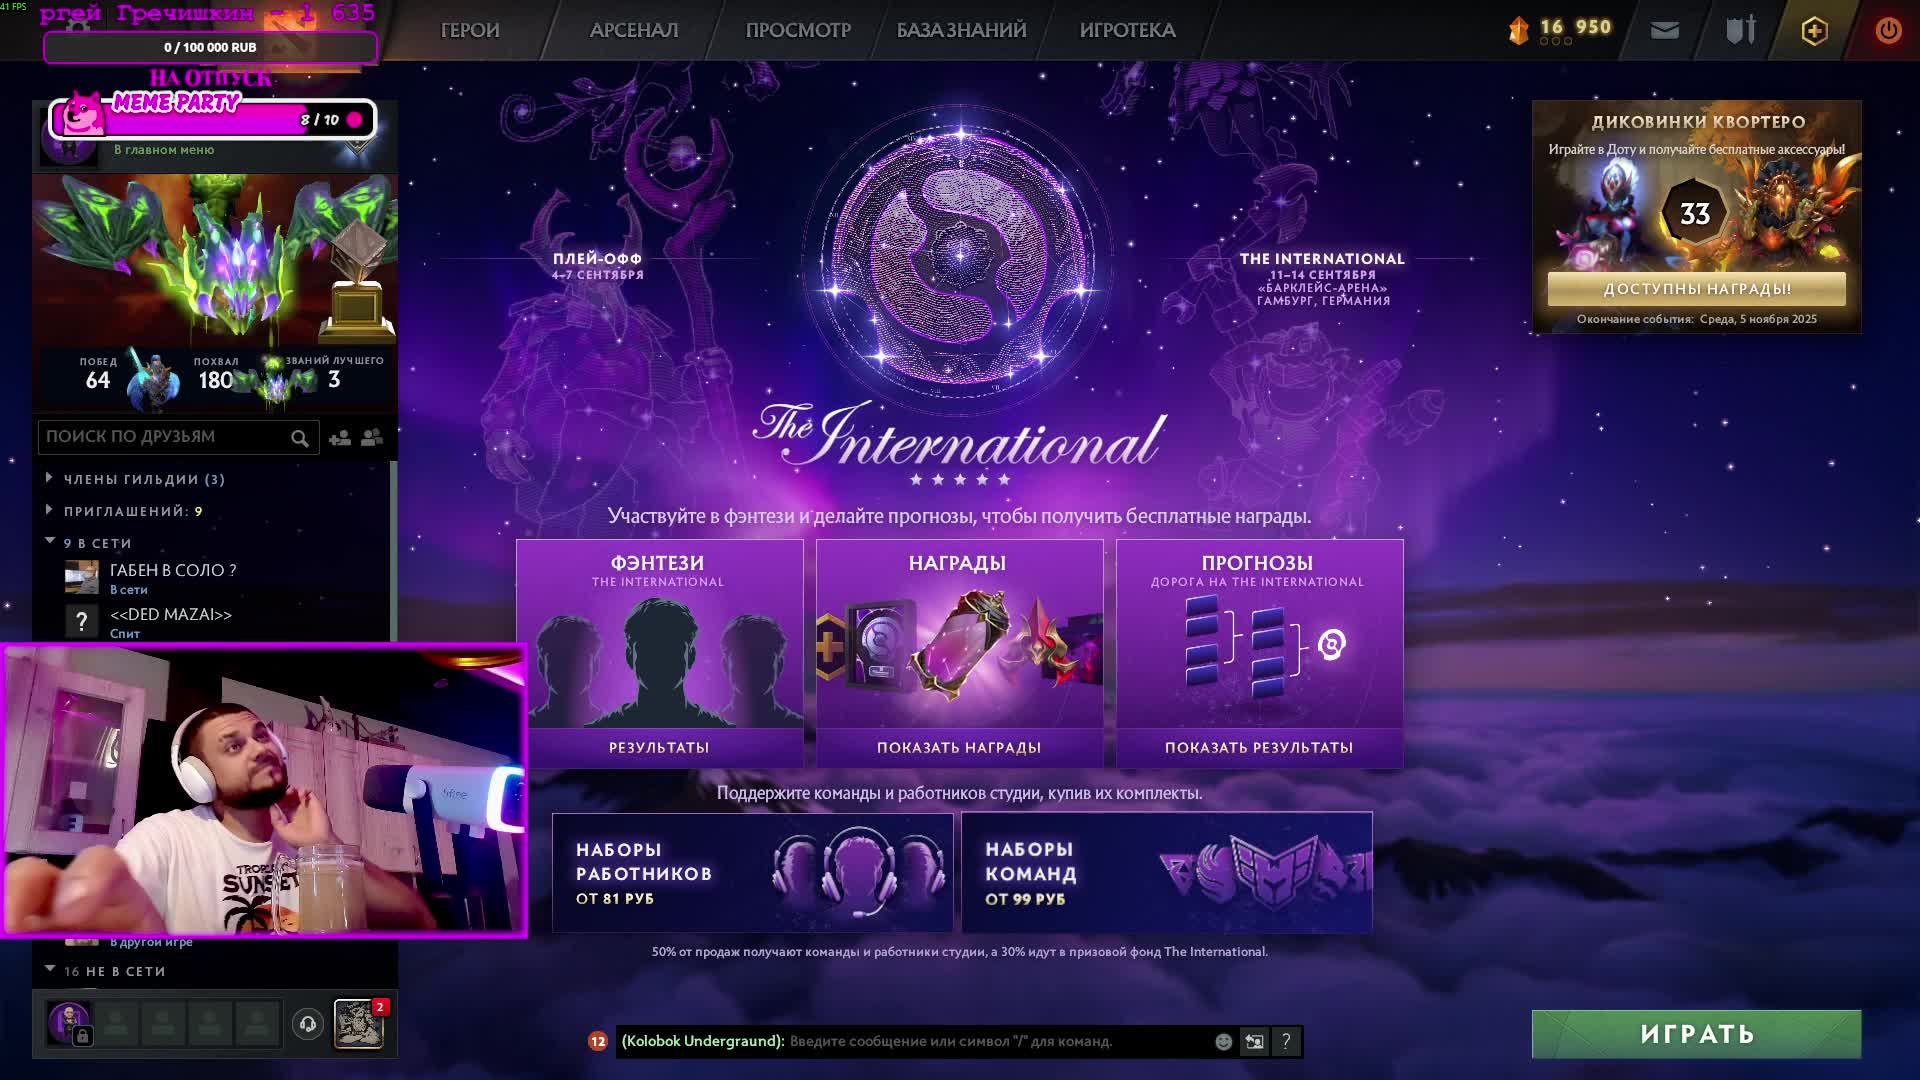The height and width of the screenshot is (1080, 1920).
Task: Open the voice headset party icon
Action: coord(308,1023)
